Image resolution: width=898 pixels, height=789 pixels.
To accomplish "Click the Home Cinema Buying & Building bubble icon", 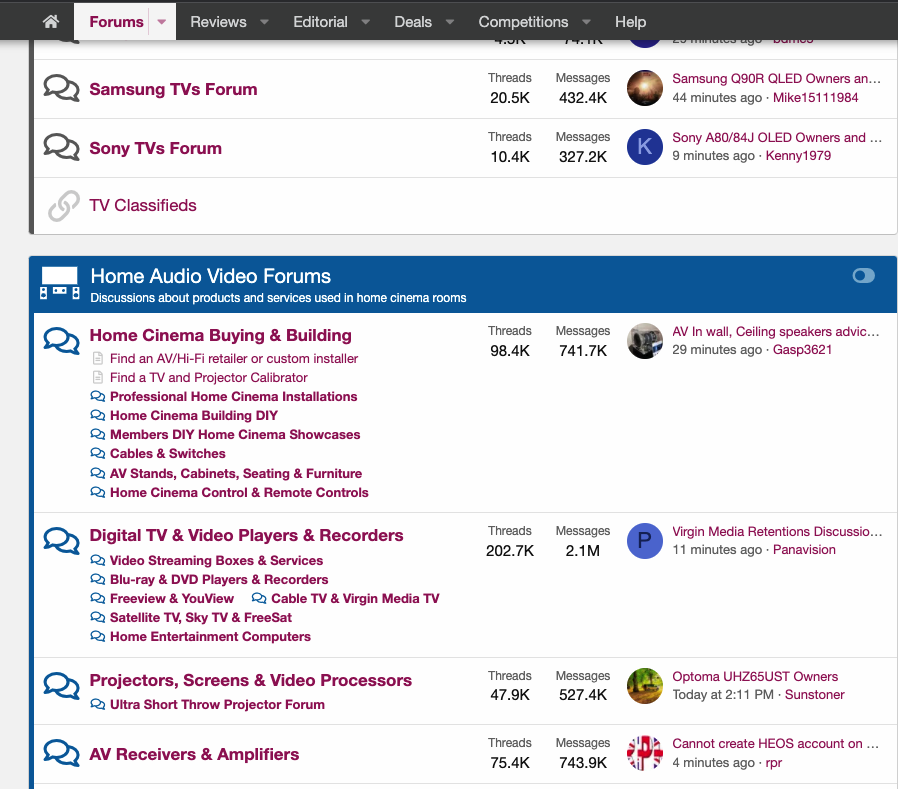I will (62, 341).
